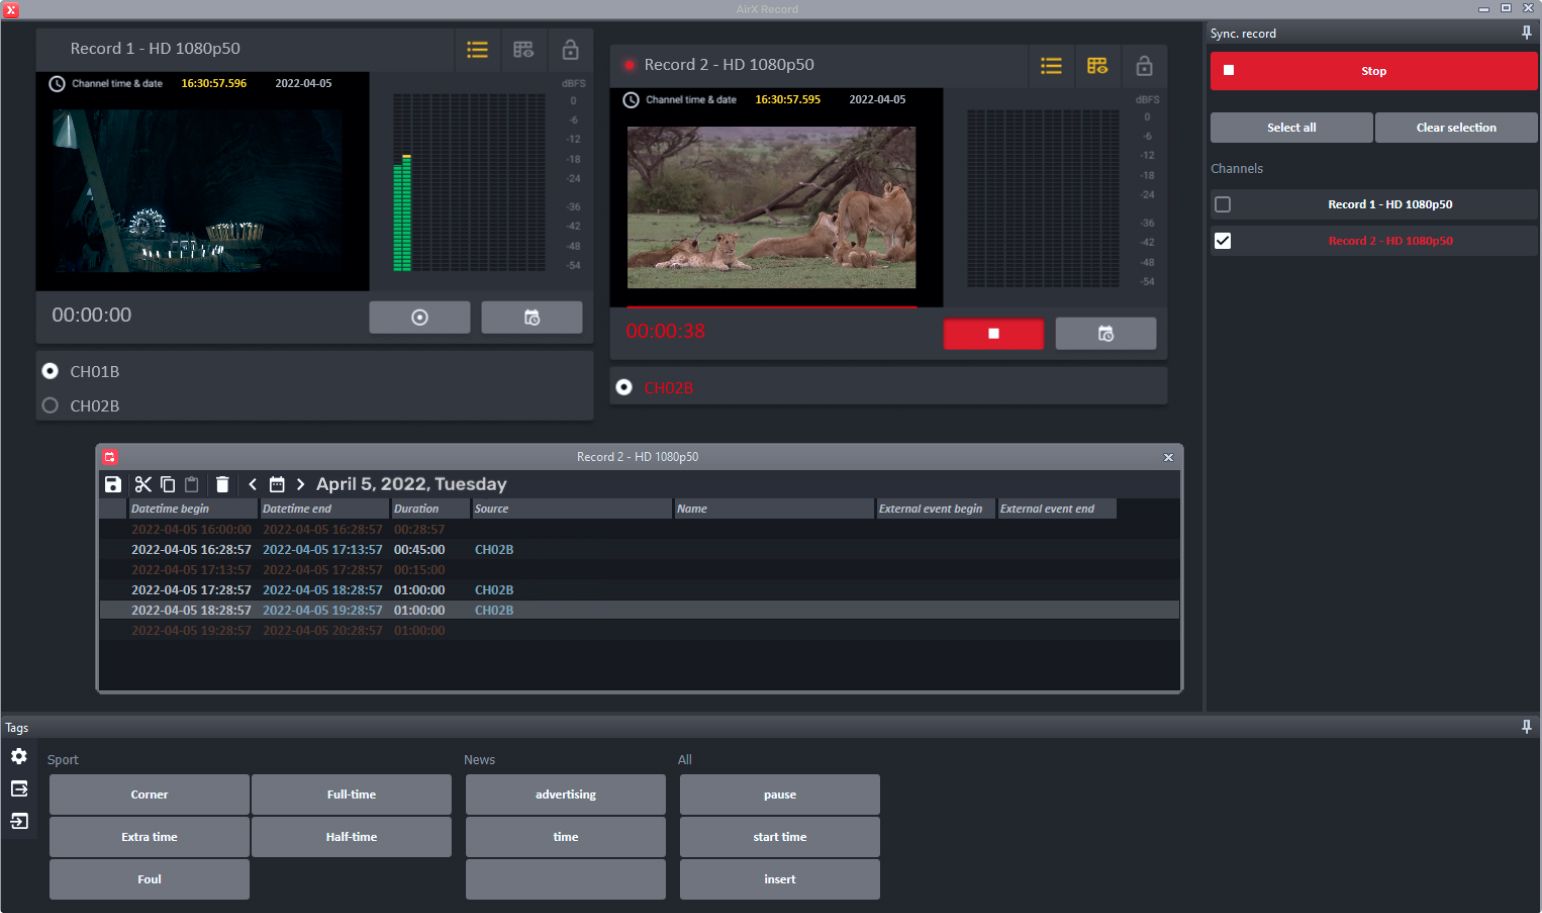Click the trash delete icon in schedule toolbar
Viewport: 1542px width, 913px height.
point(222,485)
